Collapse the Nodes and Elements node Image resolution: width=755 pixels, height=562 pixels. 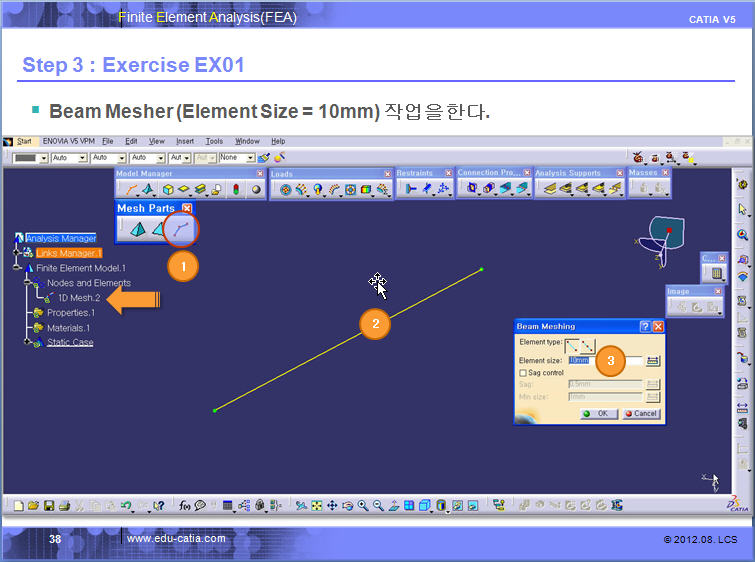click(28, 283)
